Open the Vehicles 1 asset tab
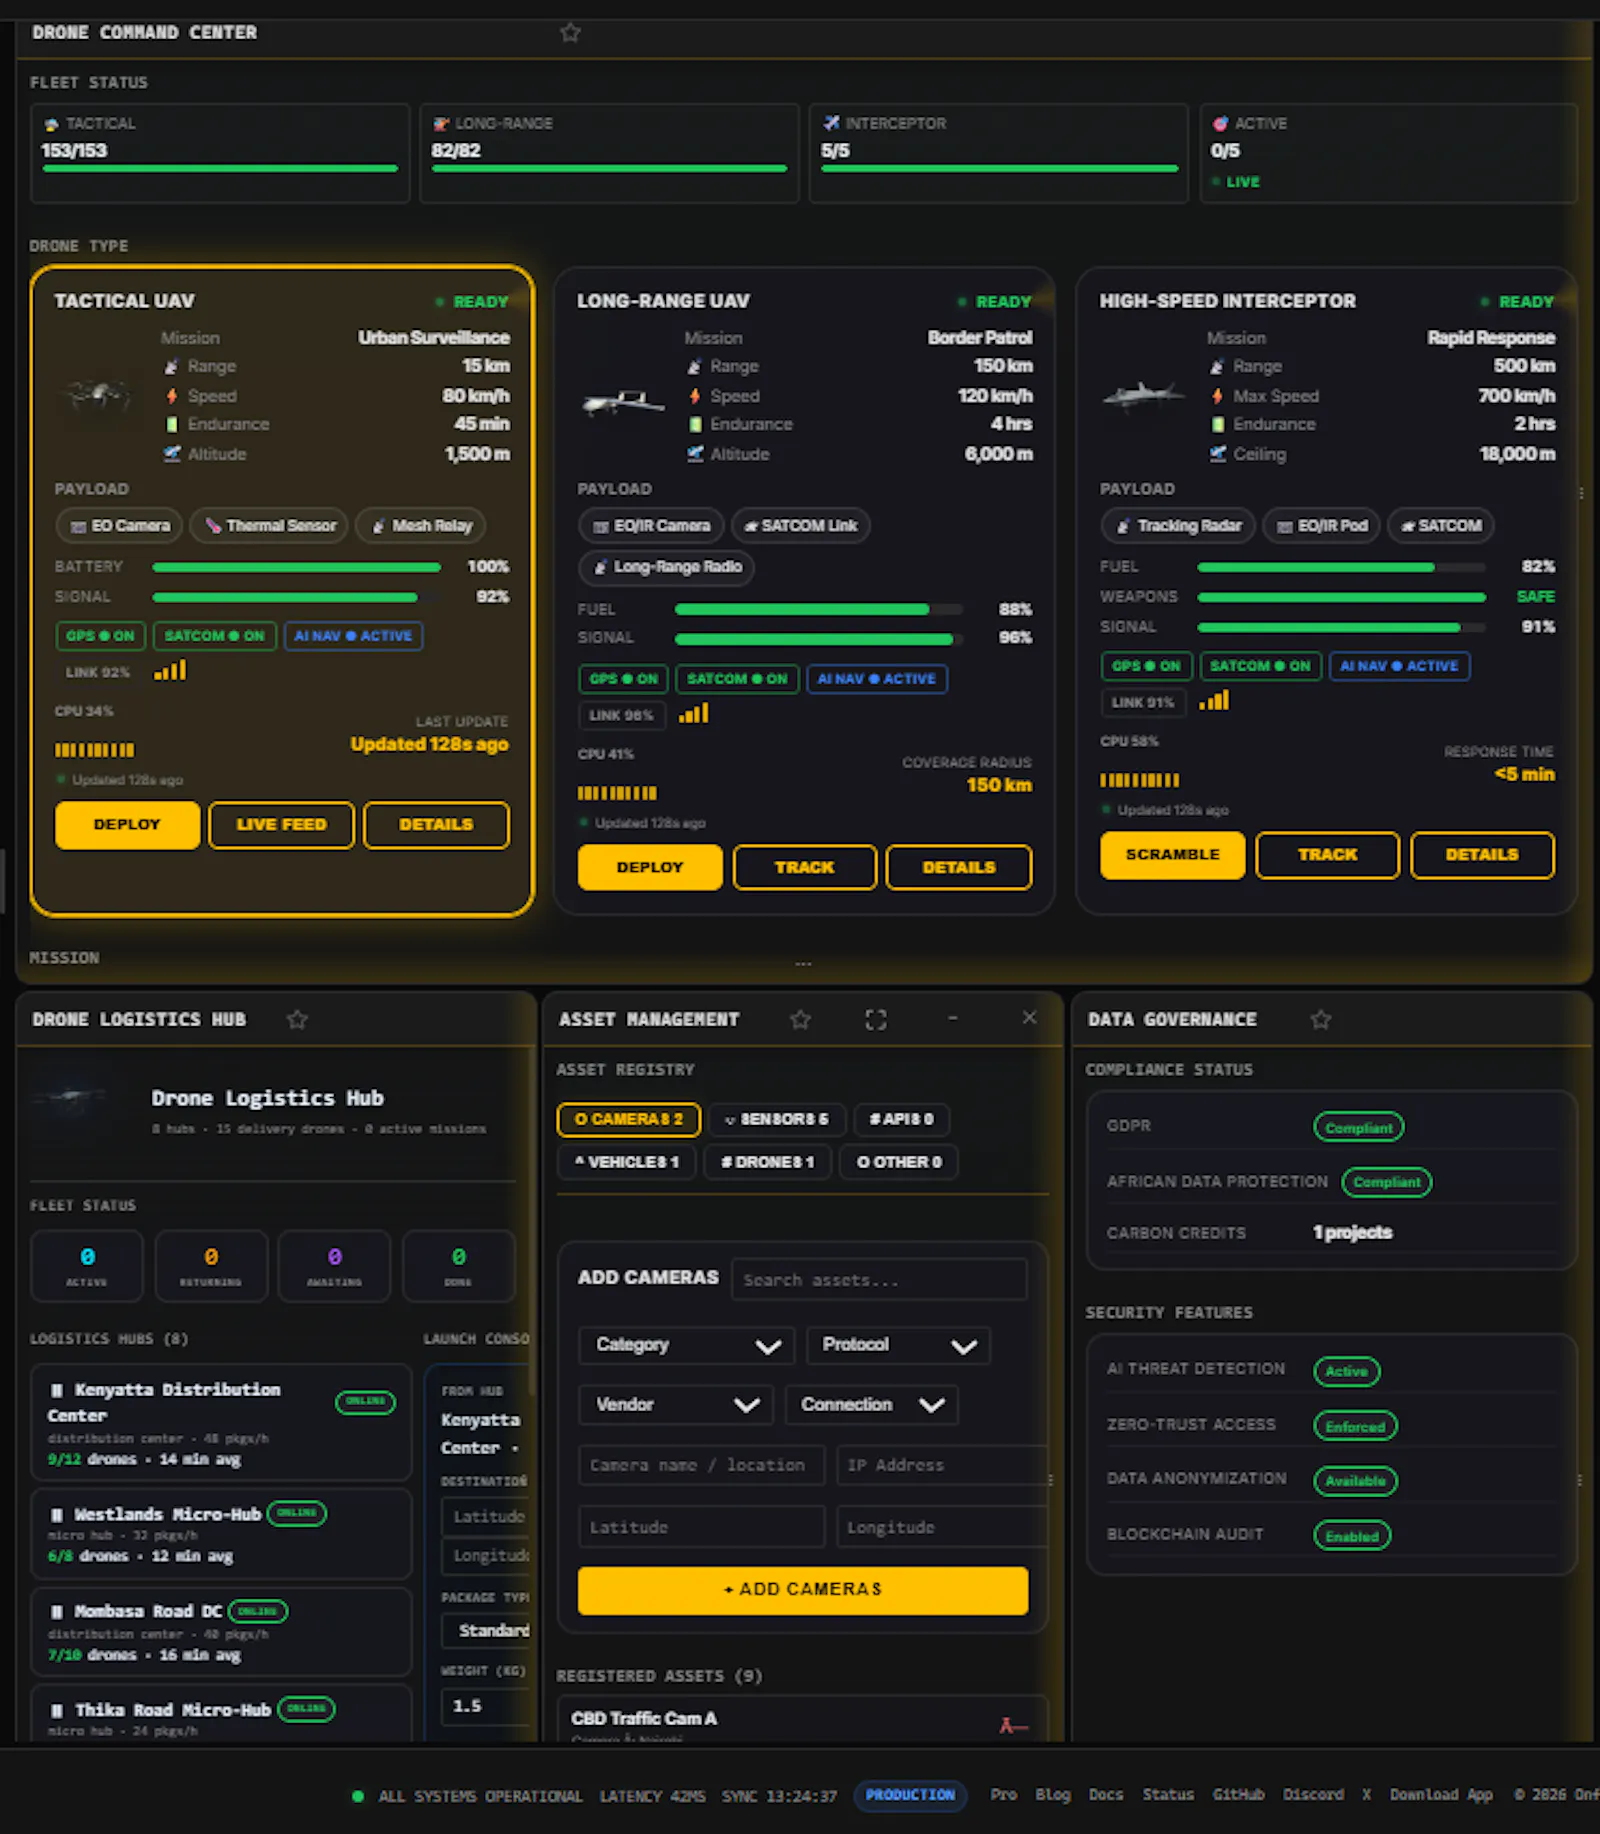 tap(627, 1162)
